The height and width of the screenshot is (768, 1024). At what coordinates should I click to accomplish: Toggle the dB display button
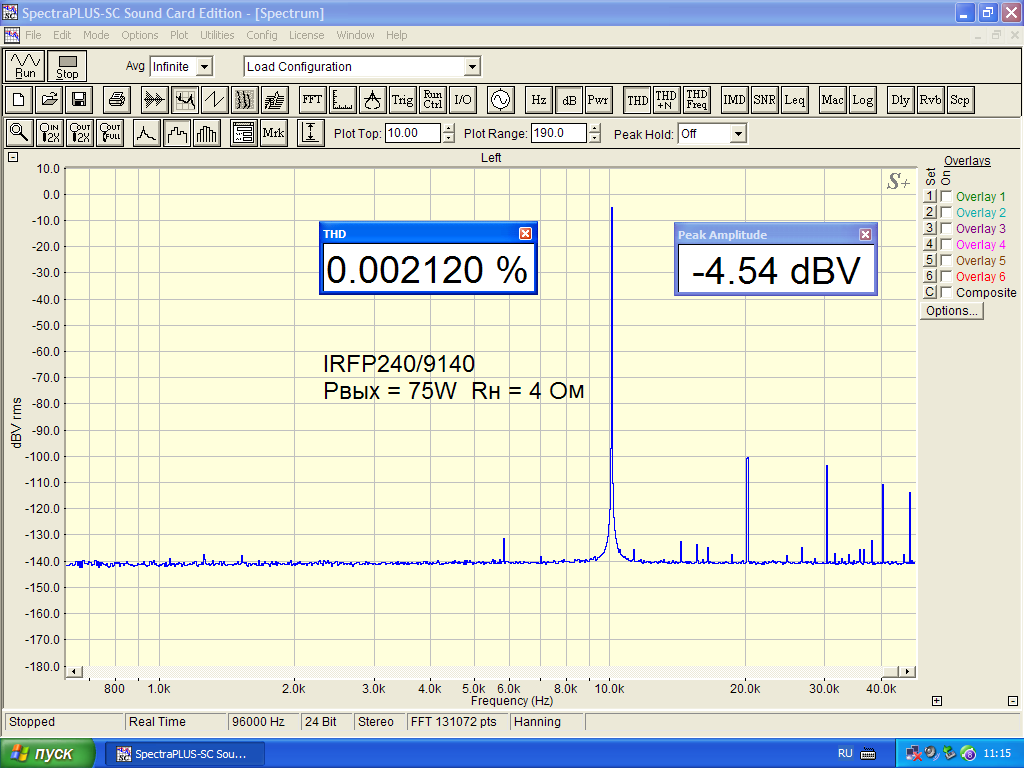[x=569, y=100]
